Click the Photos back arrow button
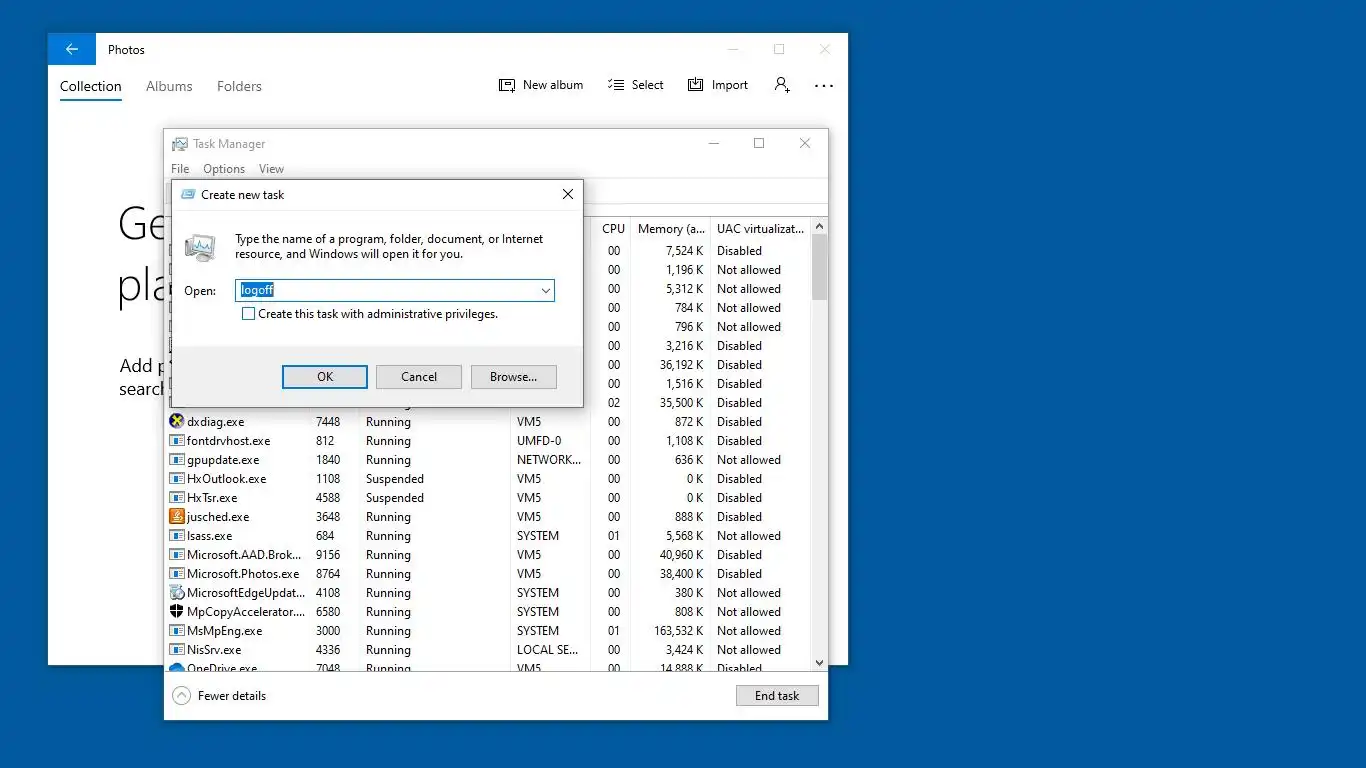The image size is (1366, 768). (72, 49)
